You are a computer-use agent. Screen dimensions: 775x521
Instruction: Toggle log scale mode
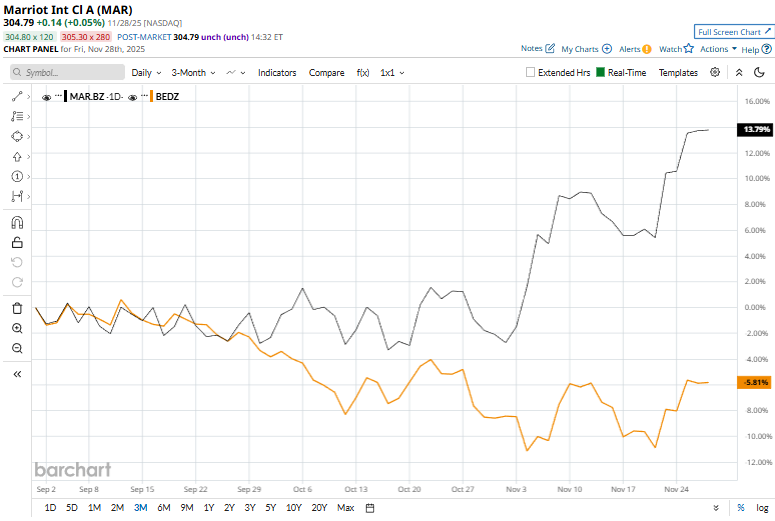[x=762, y=508]
